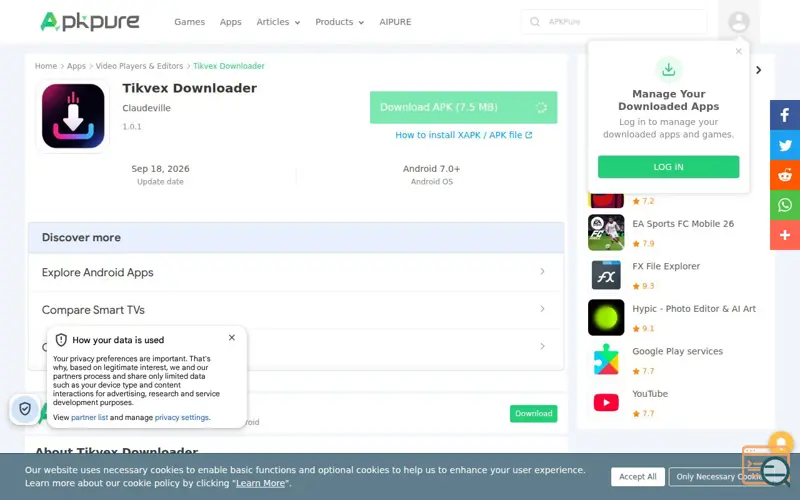
Task: Go to Home breadcrumb
Action: click(46, 66)
